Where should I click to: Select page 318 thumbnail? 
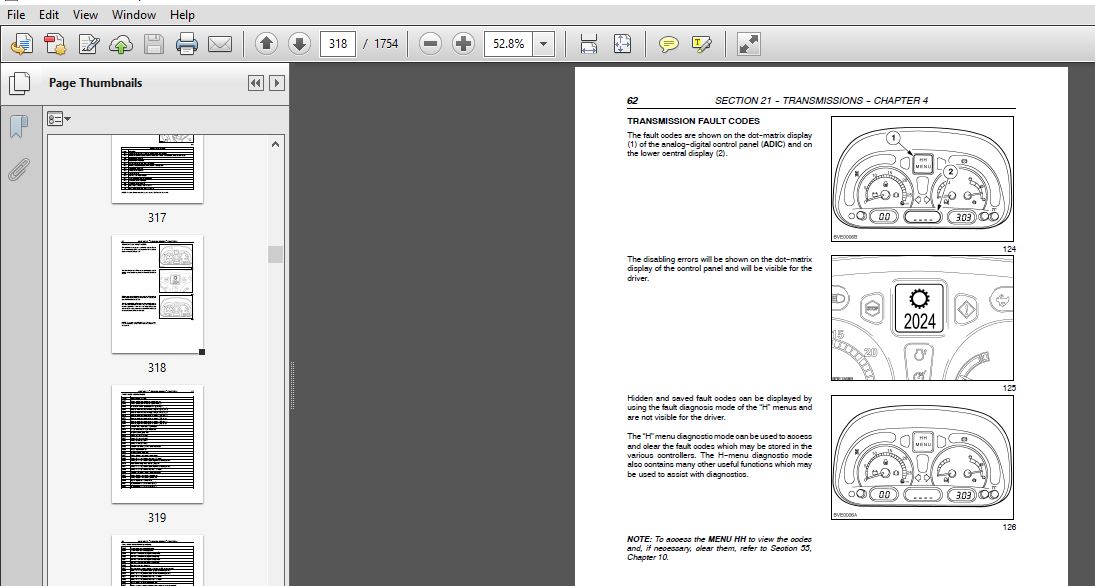pyautogui.click(x=157, y=294)
